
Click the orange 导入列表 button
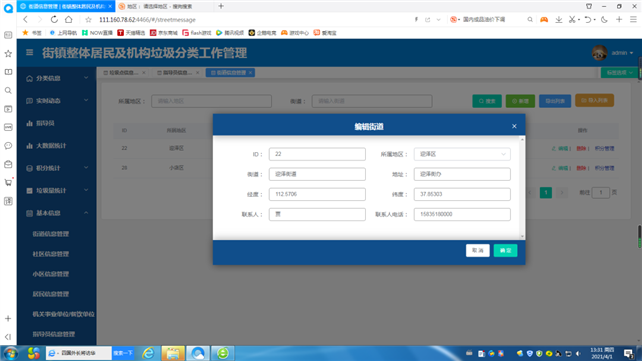point(595,101)
